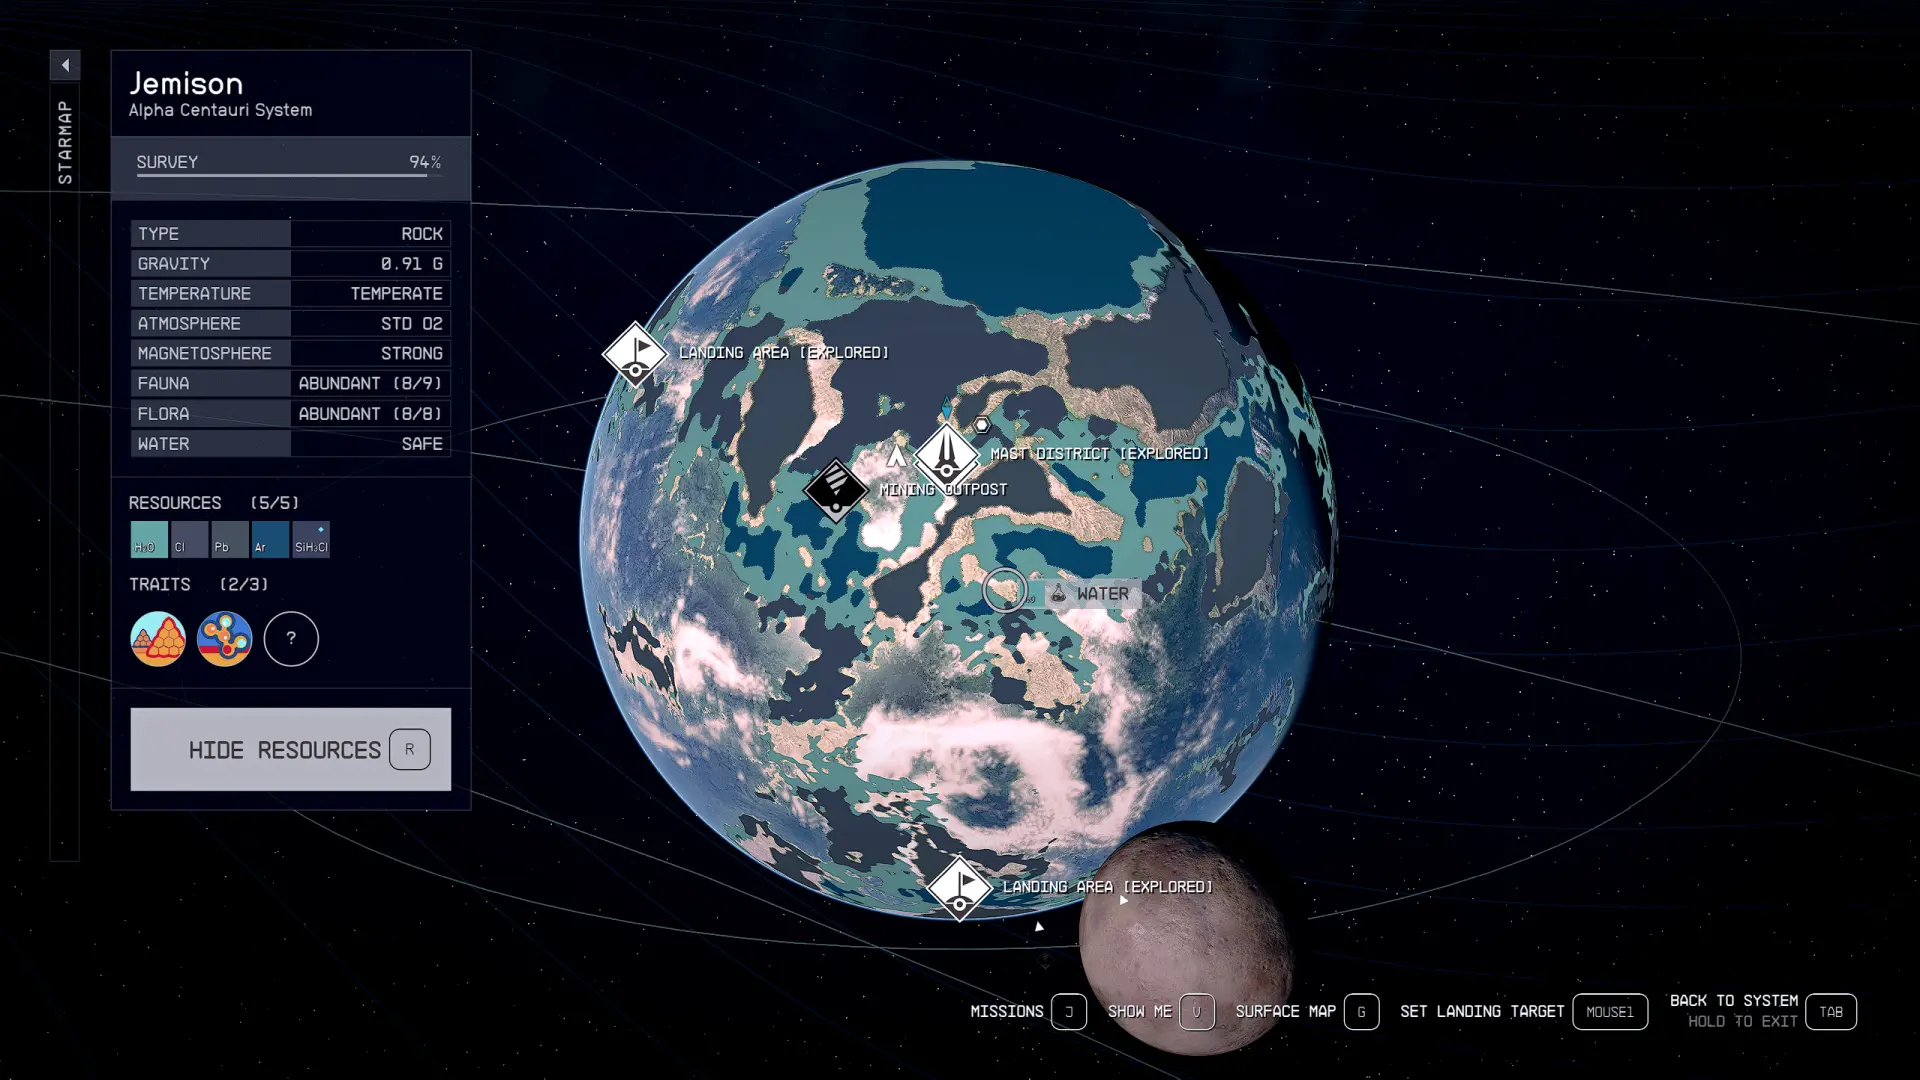Image resolution: width=1920 pixels, height=1080 pixels.
Task: Select the upper-left Landing Area marker
Action: click(636, 353)
